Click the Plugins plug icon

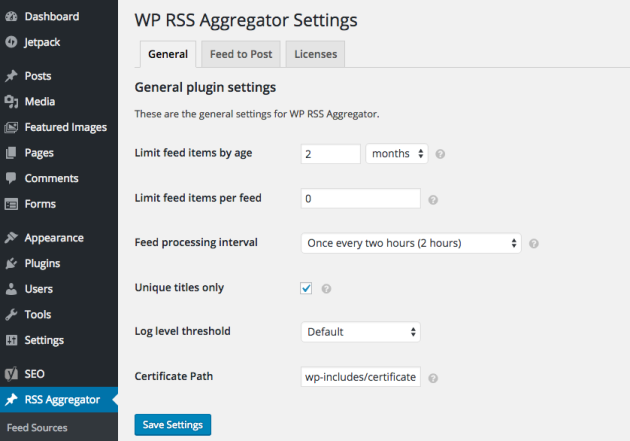tap(11, 263)
